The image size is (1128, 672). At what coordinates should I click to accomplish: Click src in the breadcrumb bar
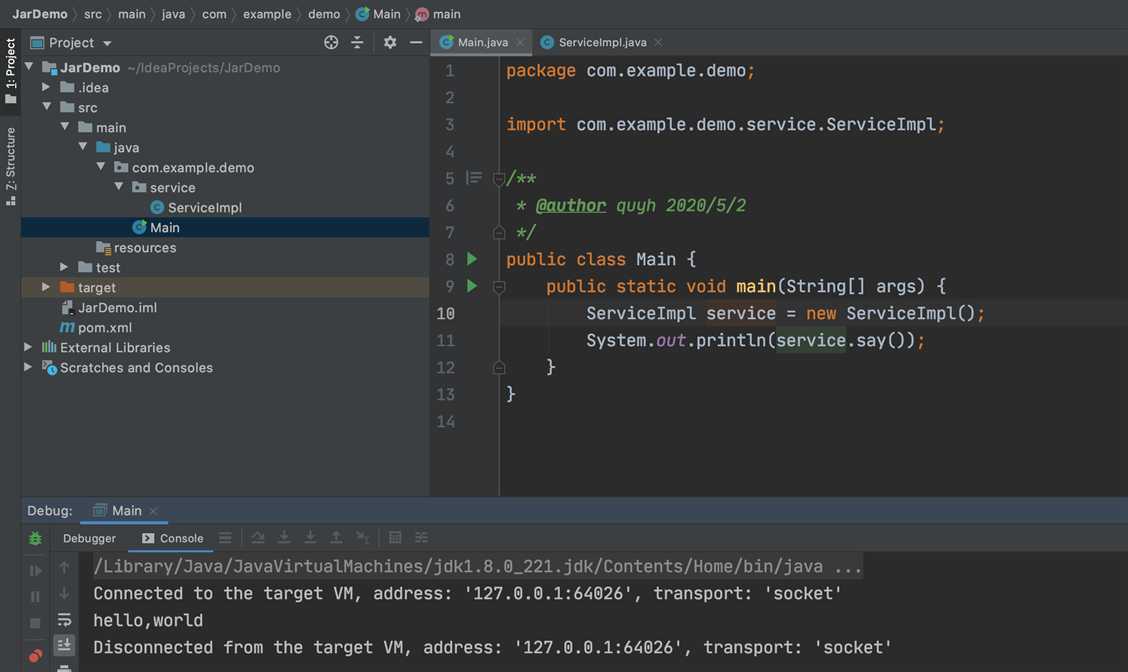coord(93,14)
